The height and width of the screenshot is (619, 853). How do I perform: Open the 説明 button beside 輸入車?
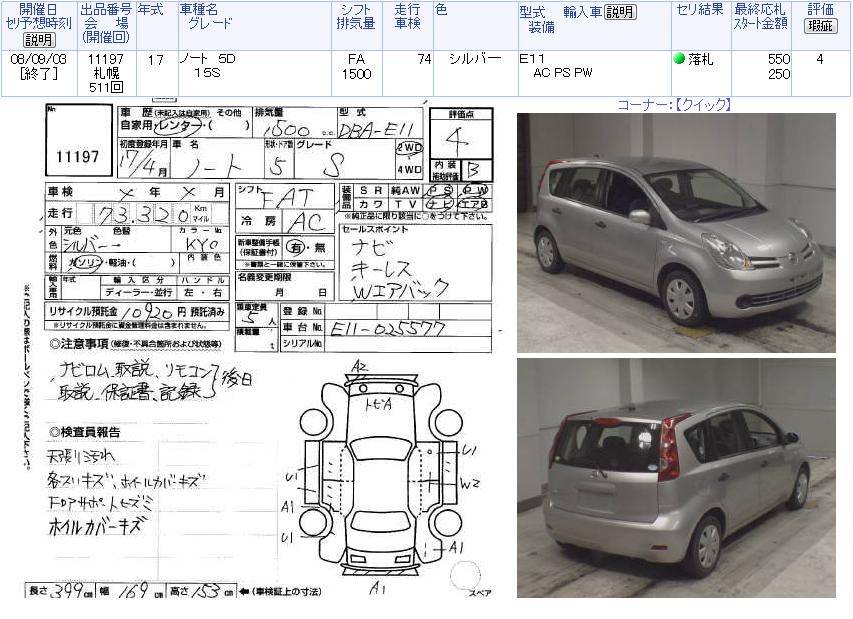pos(620,12)
